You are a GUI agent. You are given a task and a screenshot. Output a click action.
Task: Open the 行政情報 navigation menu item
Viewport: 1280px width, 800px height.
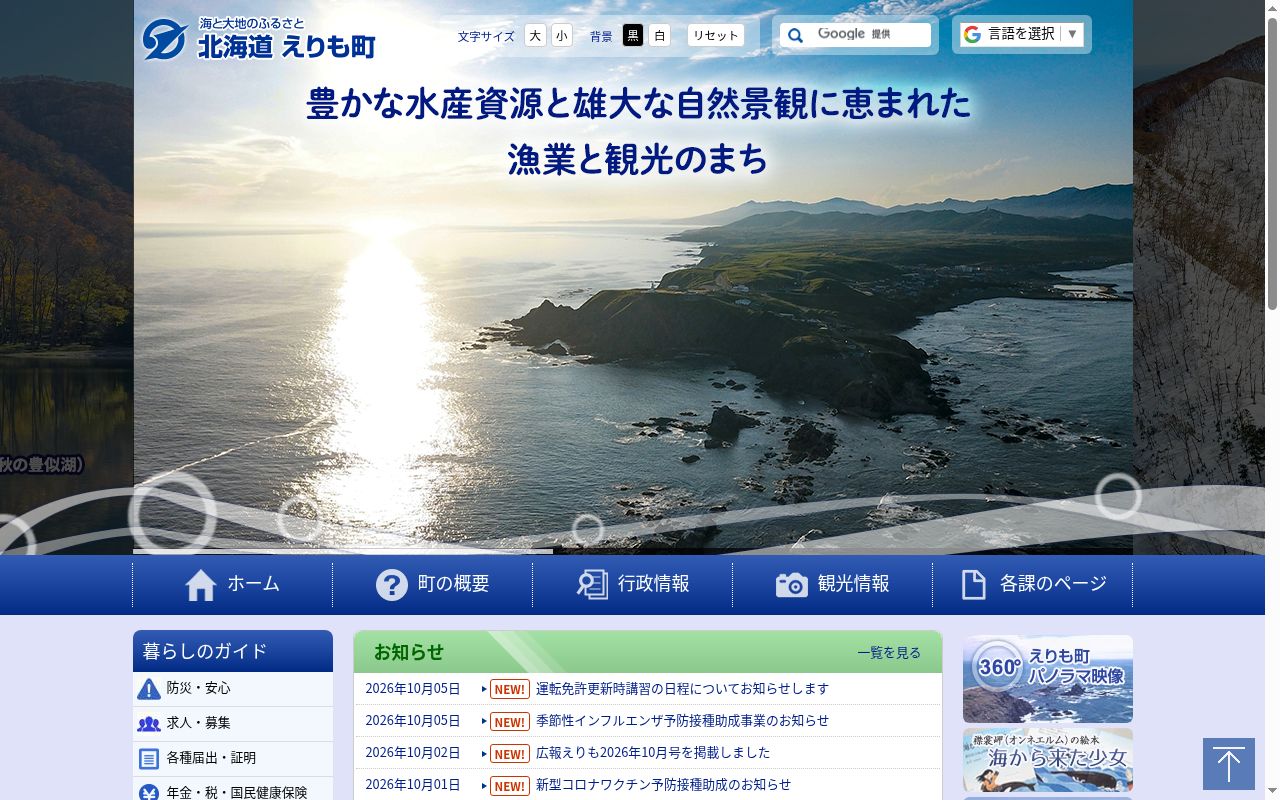coord(633,585)
